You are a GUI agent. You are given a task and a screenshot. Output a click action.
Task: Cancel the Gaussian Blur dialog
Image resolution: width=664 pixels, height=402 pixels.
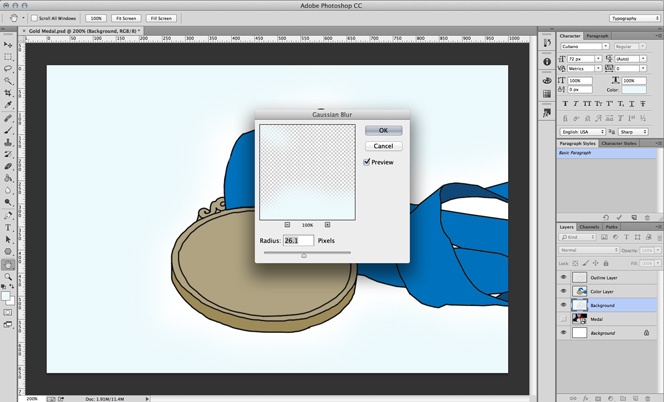coord(383,146)
